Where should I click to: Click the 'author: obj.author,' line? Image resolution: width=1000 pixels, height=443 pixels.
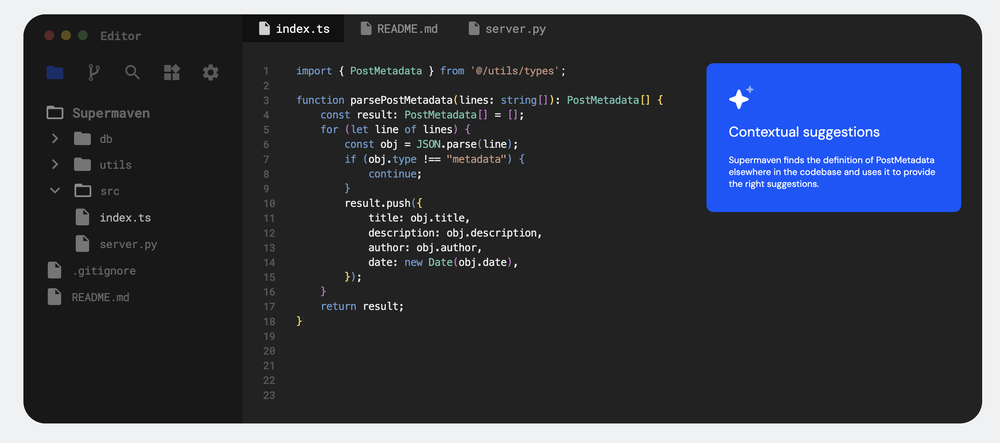click(x=425, y=247)
